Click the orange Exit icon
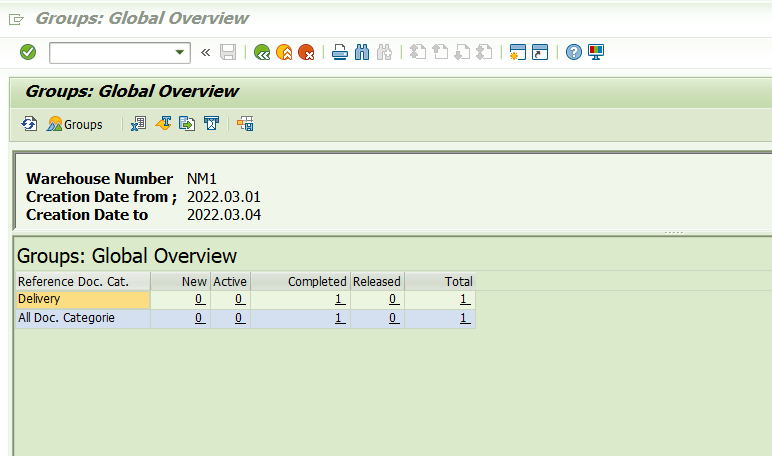Viewport: 772px width, 456px height. click(x=284, y=52)
